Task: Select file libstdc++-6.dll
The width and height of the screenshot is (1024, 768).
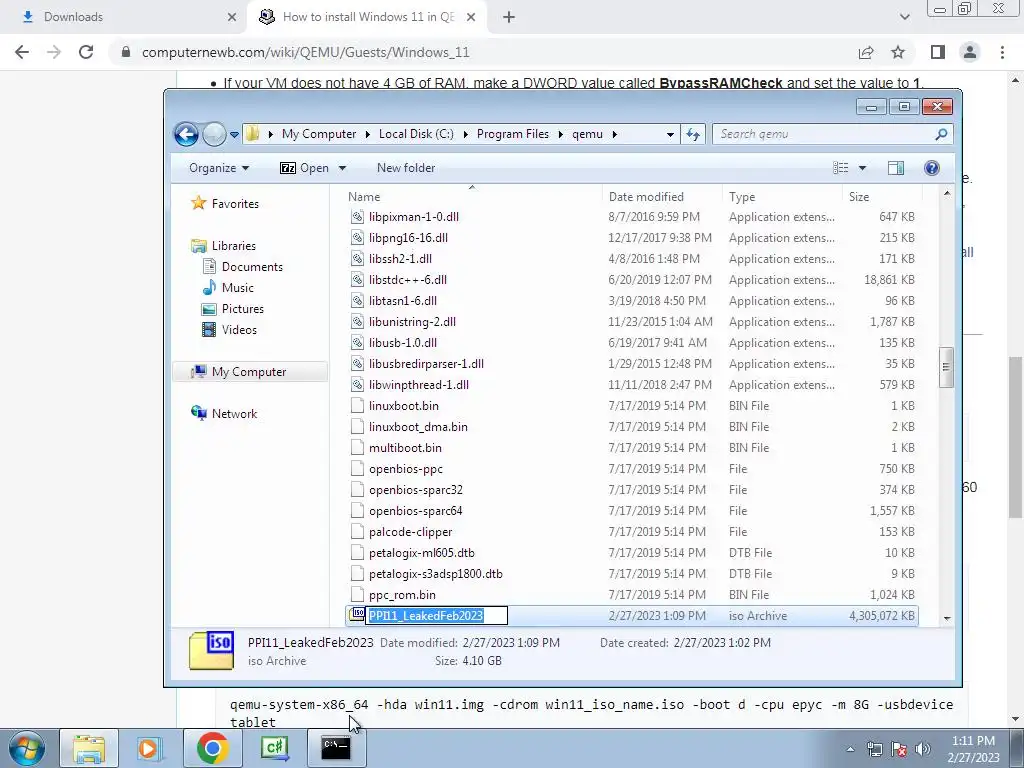Action: tap(408, 280)
